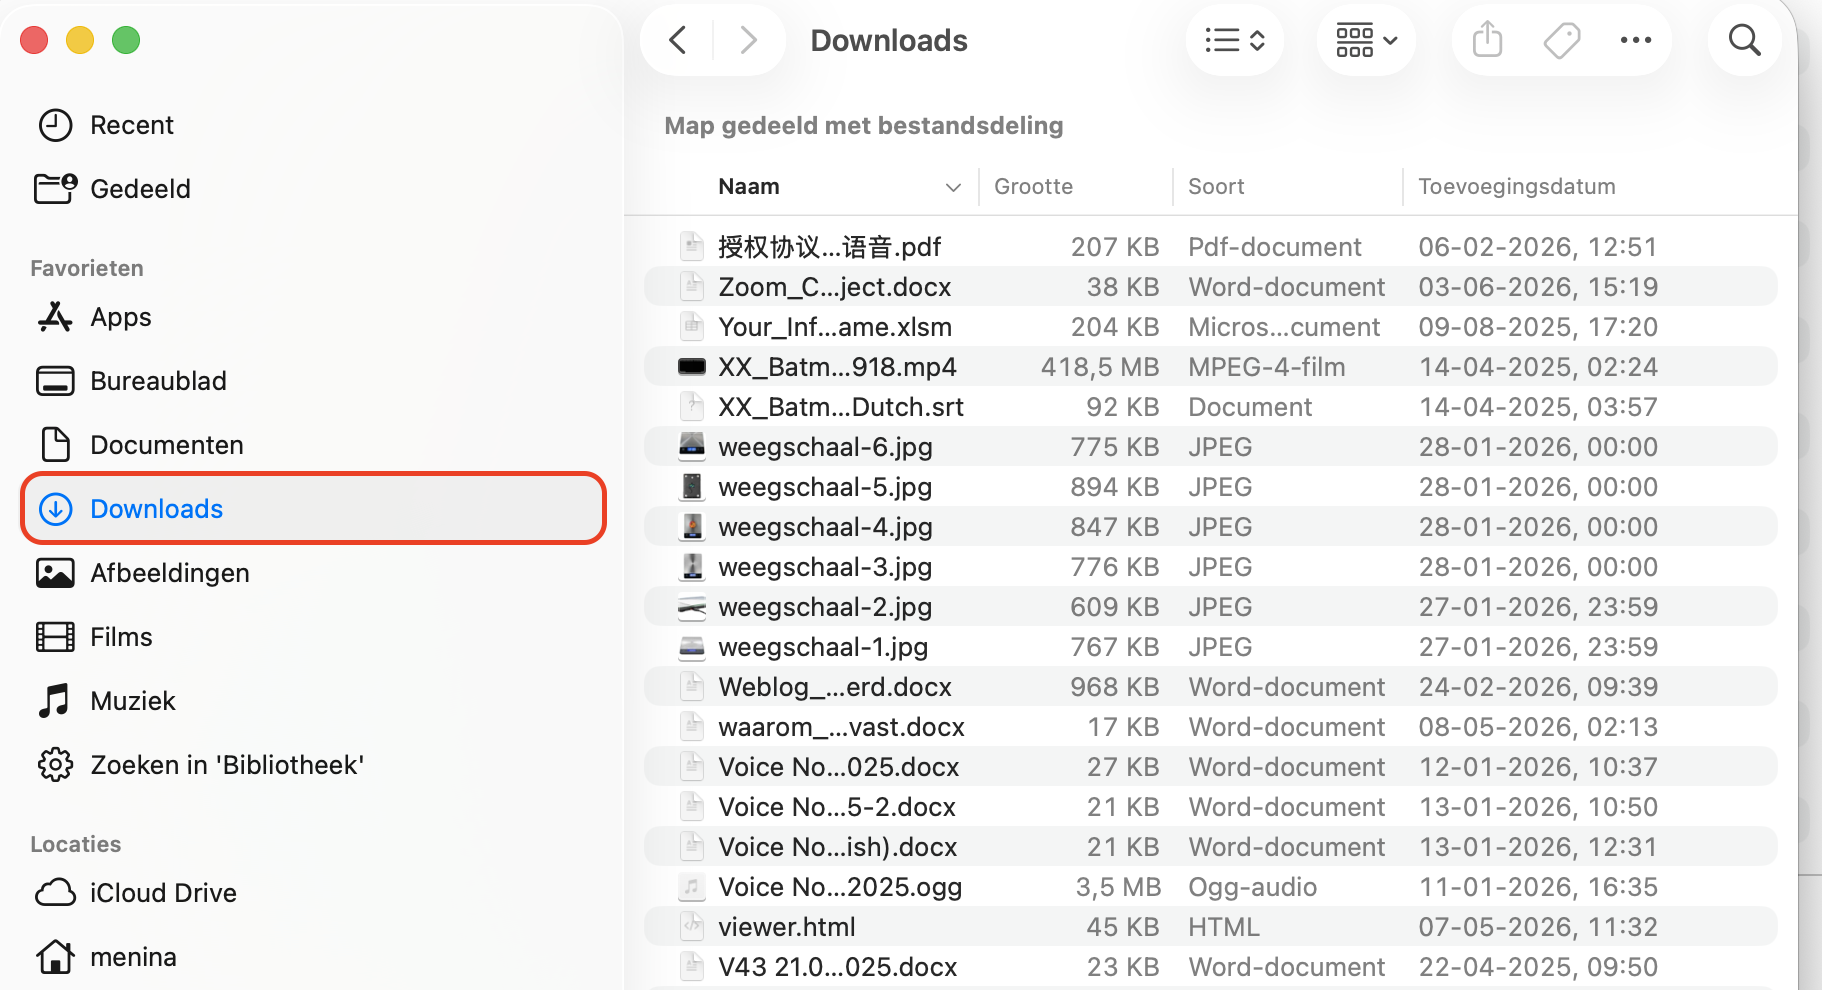Click the Gedeeld shared folder icon

(x=55, y=188)
